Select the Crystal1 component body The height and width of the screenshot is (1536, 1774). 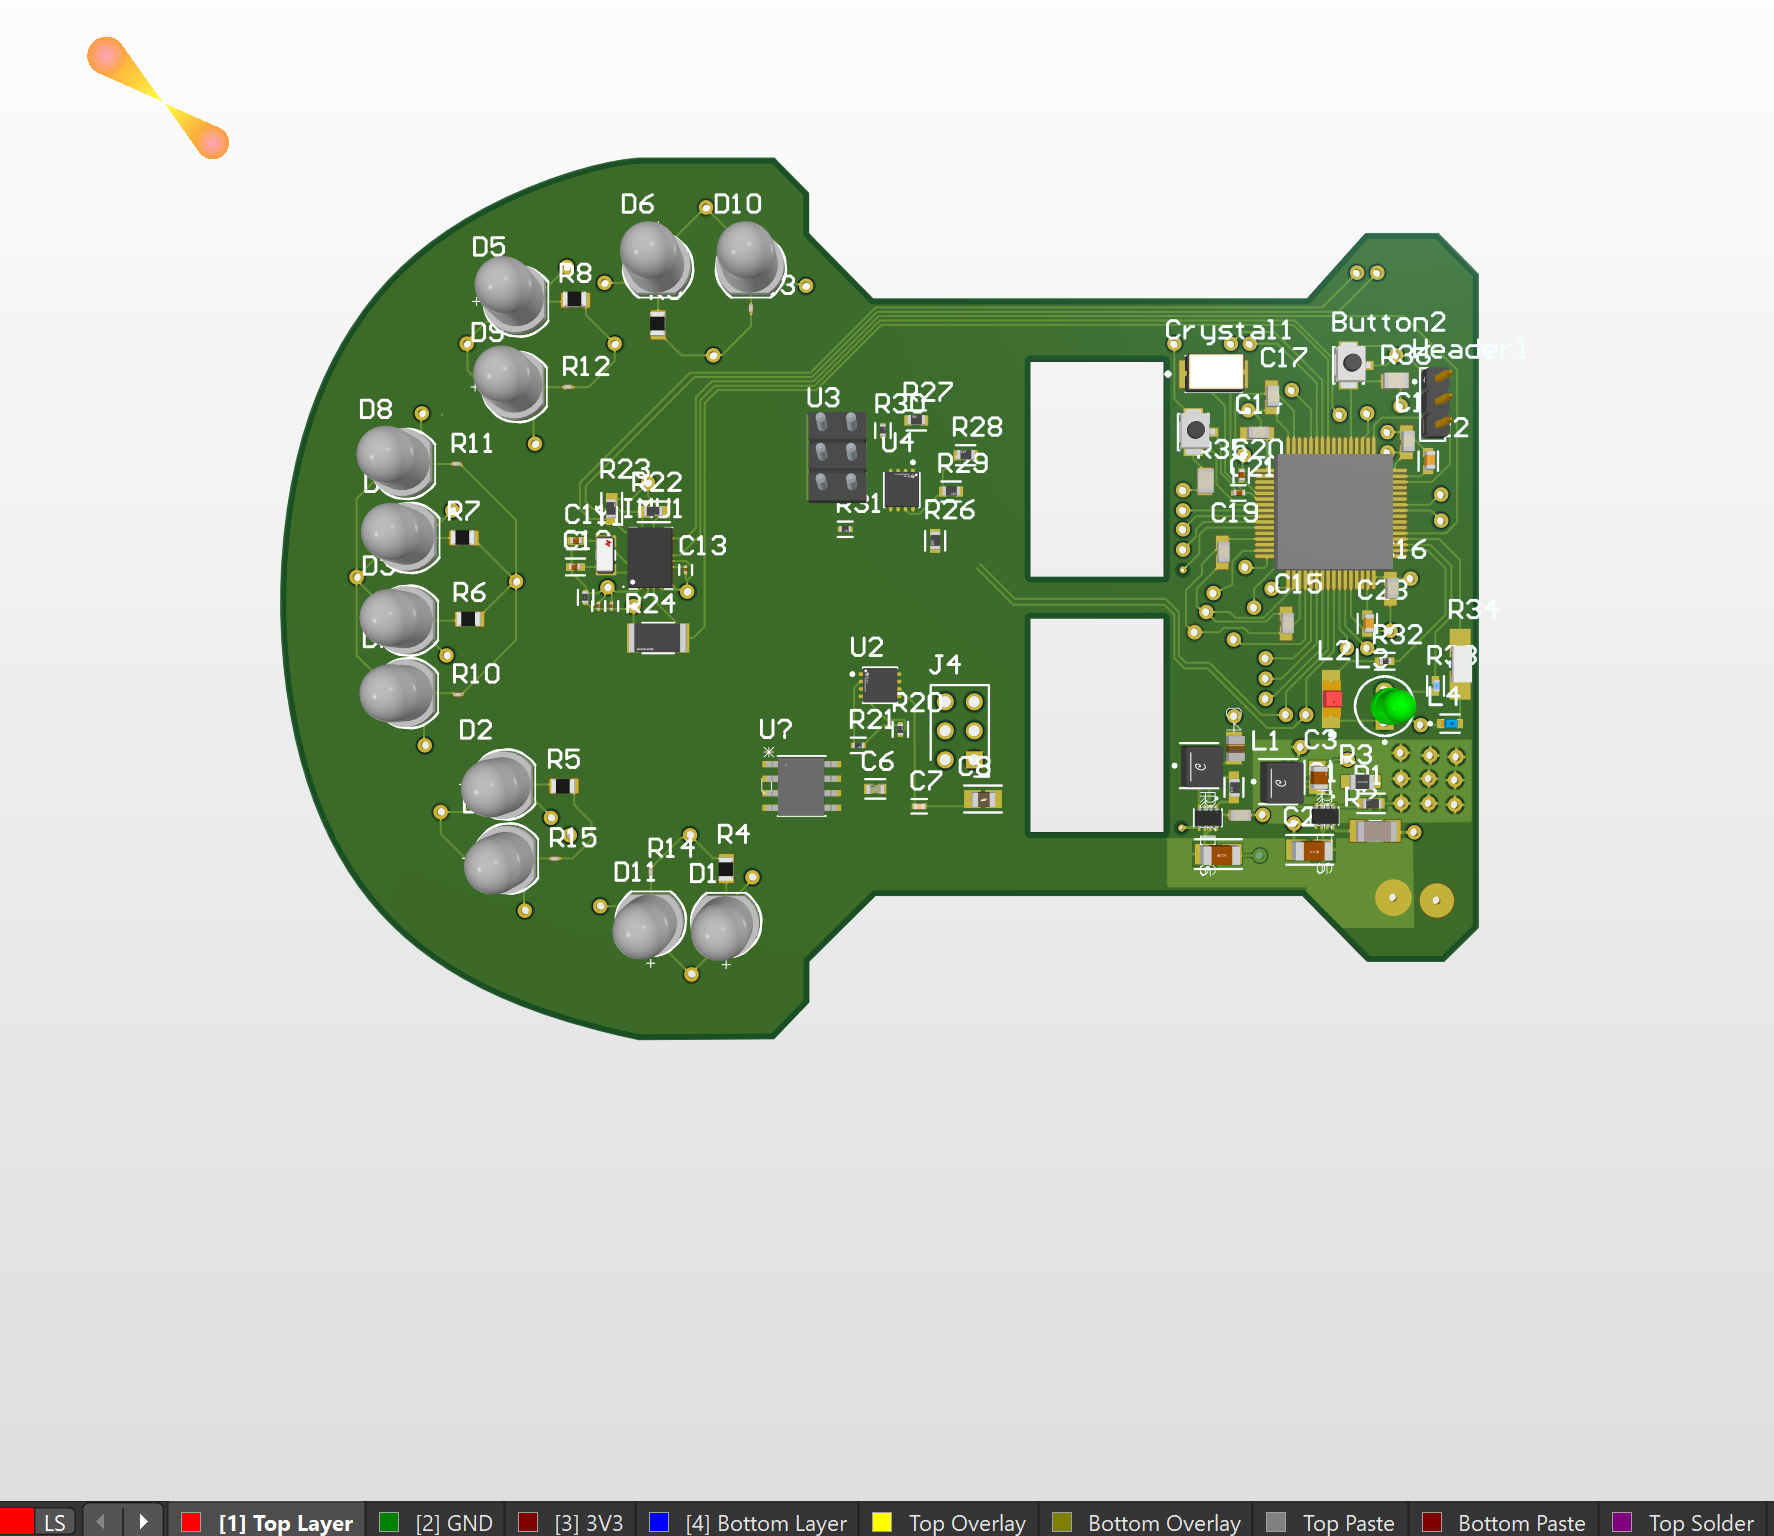[x=1215, y=372]
